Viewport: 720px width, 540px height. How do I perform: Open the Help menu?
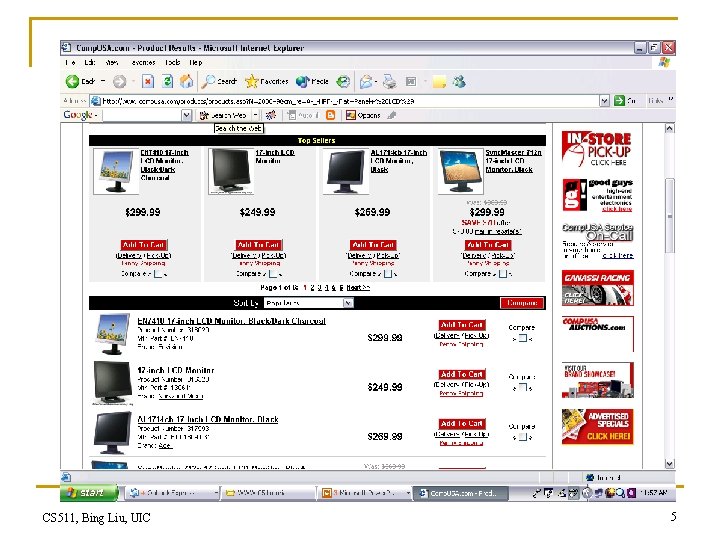click(x=196, y=62)
